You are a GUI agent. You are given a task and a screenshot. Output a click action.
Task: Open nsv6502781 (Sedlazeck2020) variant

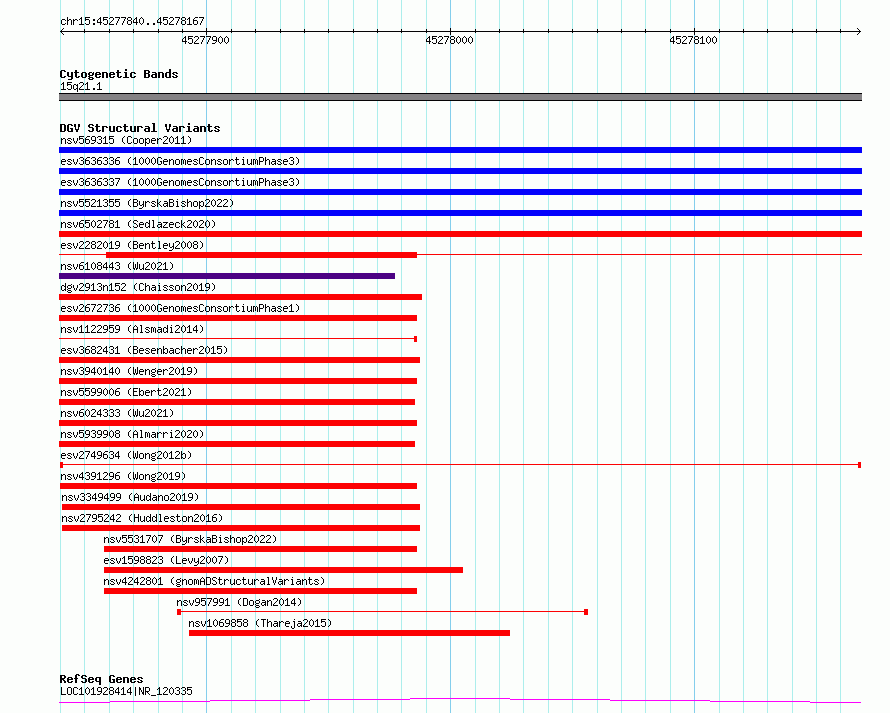tap(138, 224)
